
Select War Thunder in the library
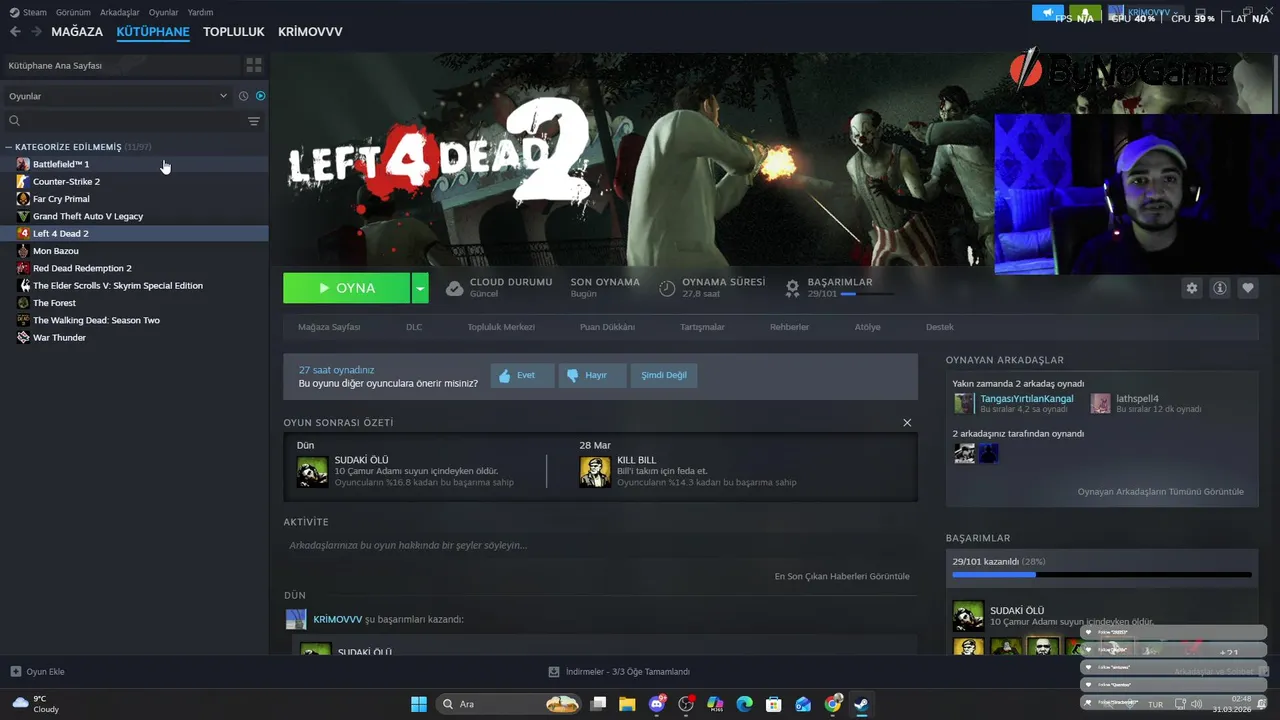(x=134, y=338)
